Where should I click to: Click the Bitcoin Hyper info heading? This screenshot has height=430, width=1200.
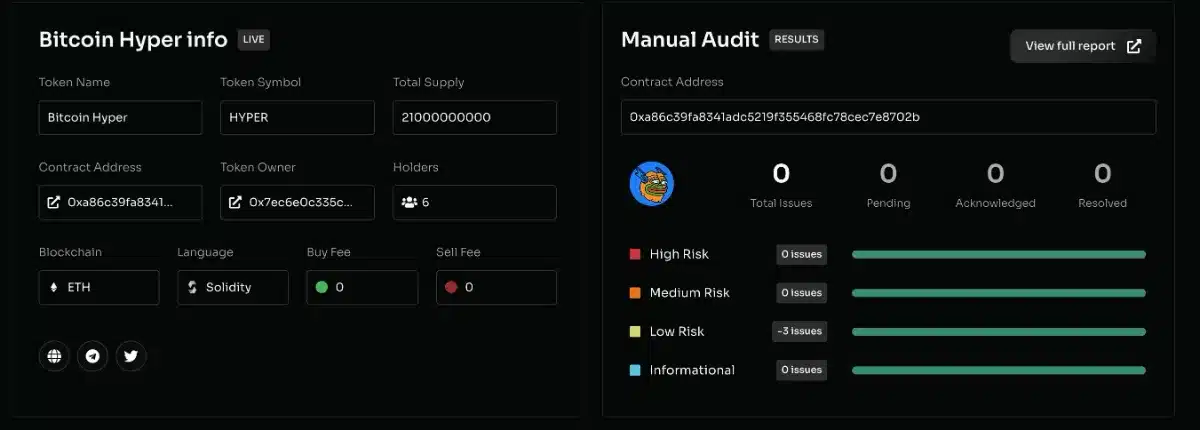click(x=134, y=40)
